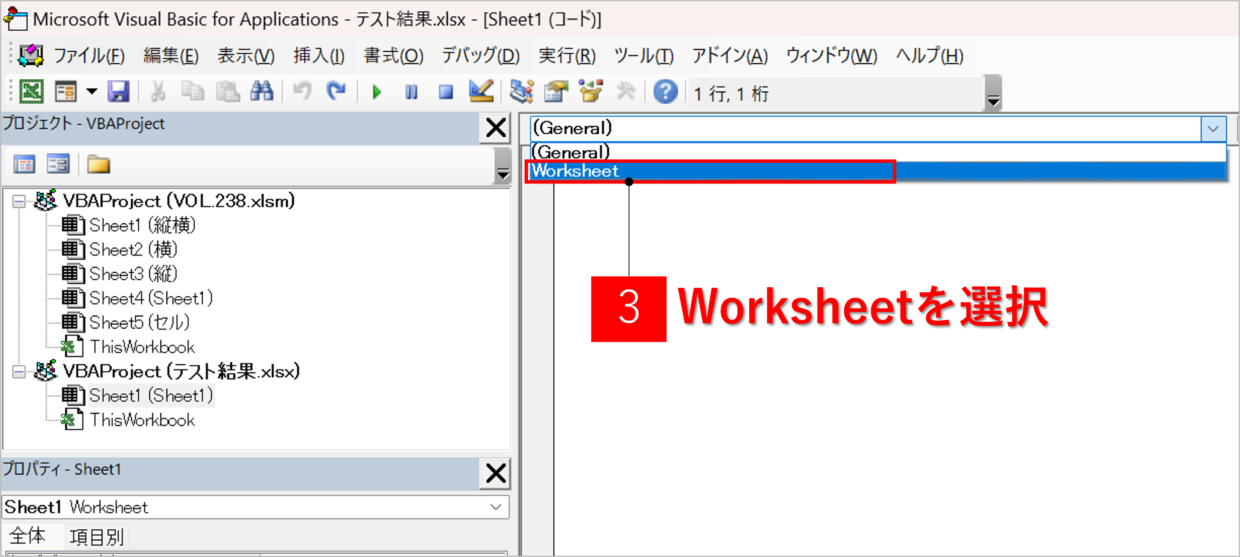Close the Project - VBAProject pane
Viewport: 1240px width, 557px height.
[495, 127]
